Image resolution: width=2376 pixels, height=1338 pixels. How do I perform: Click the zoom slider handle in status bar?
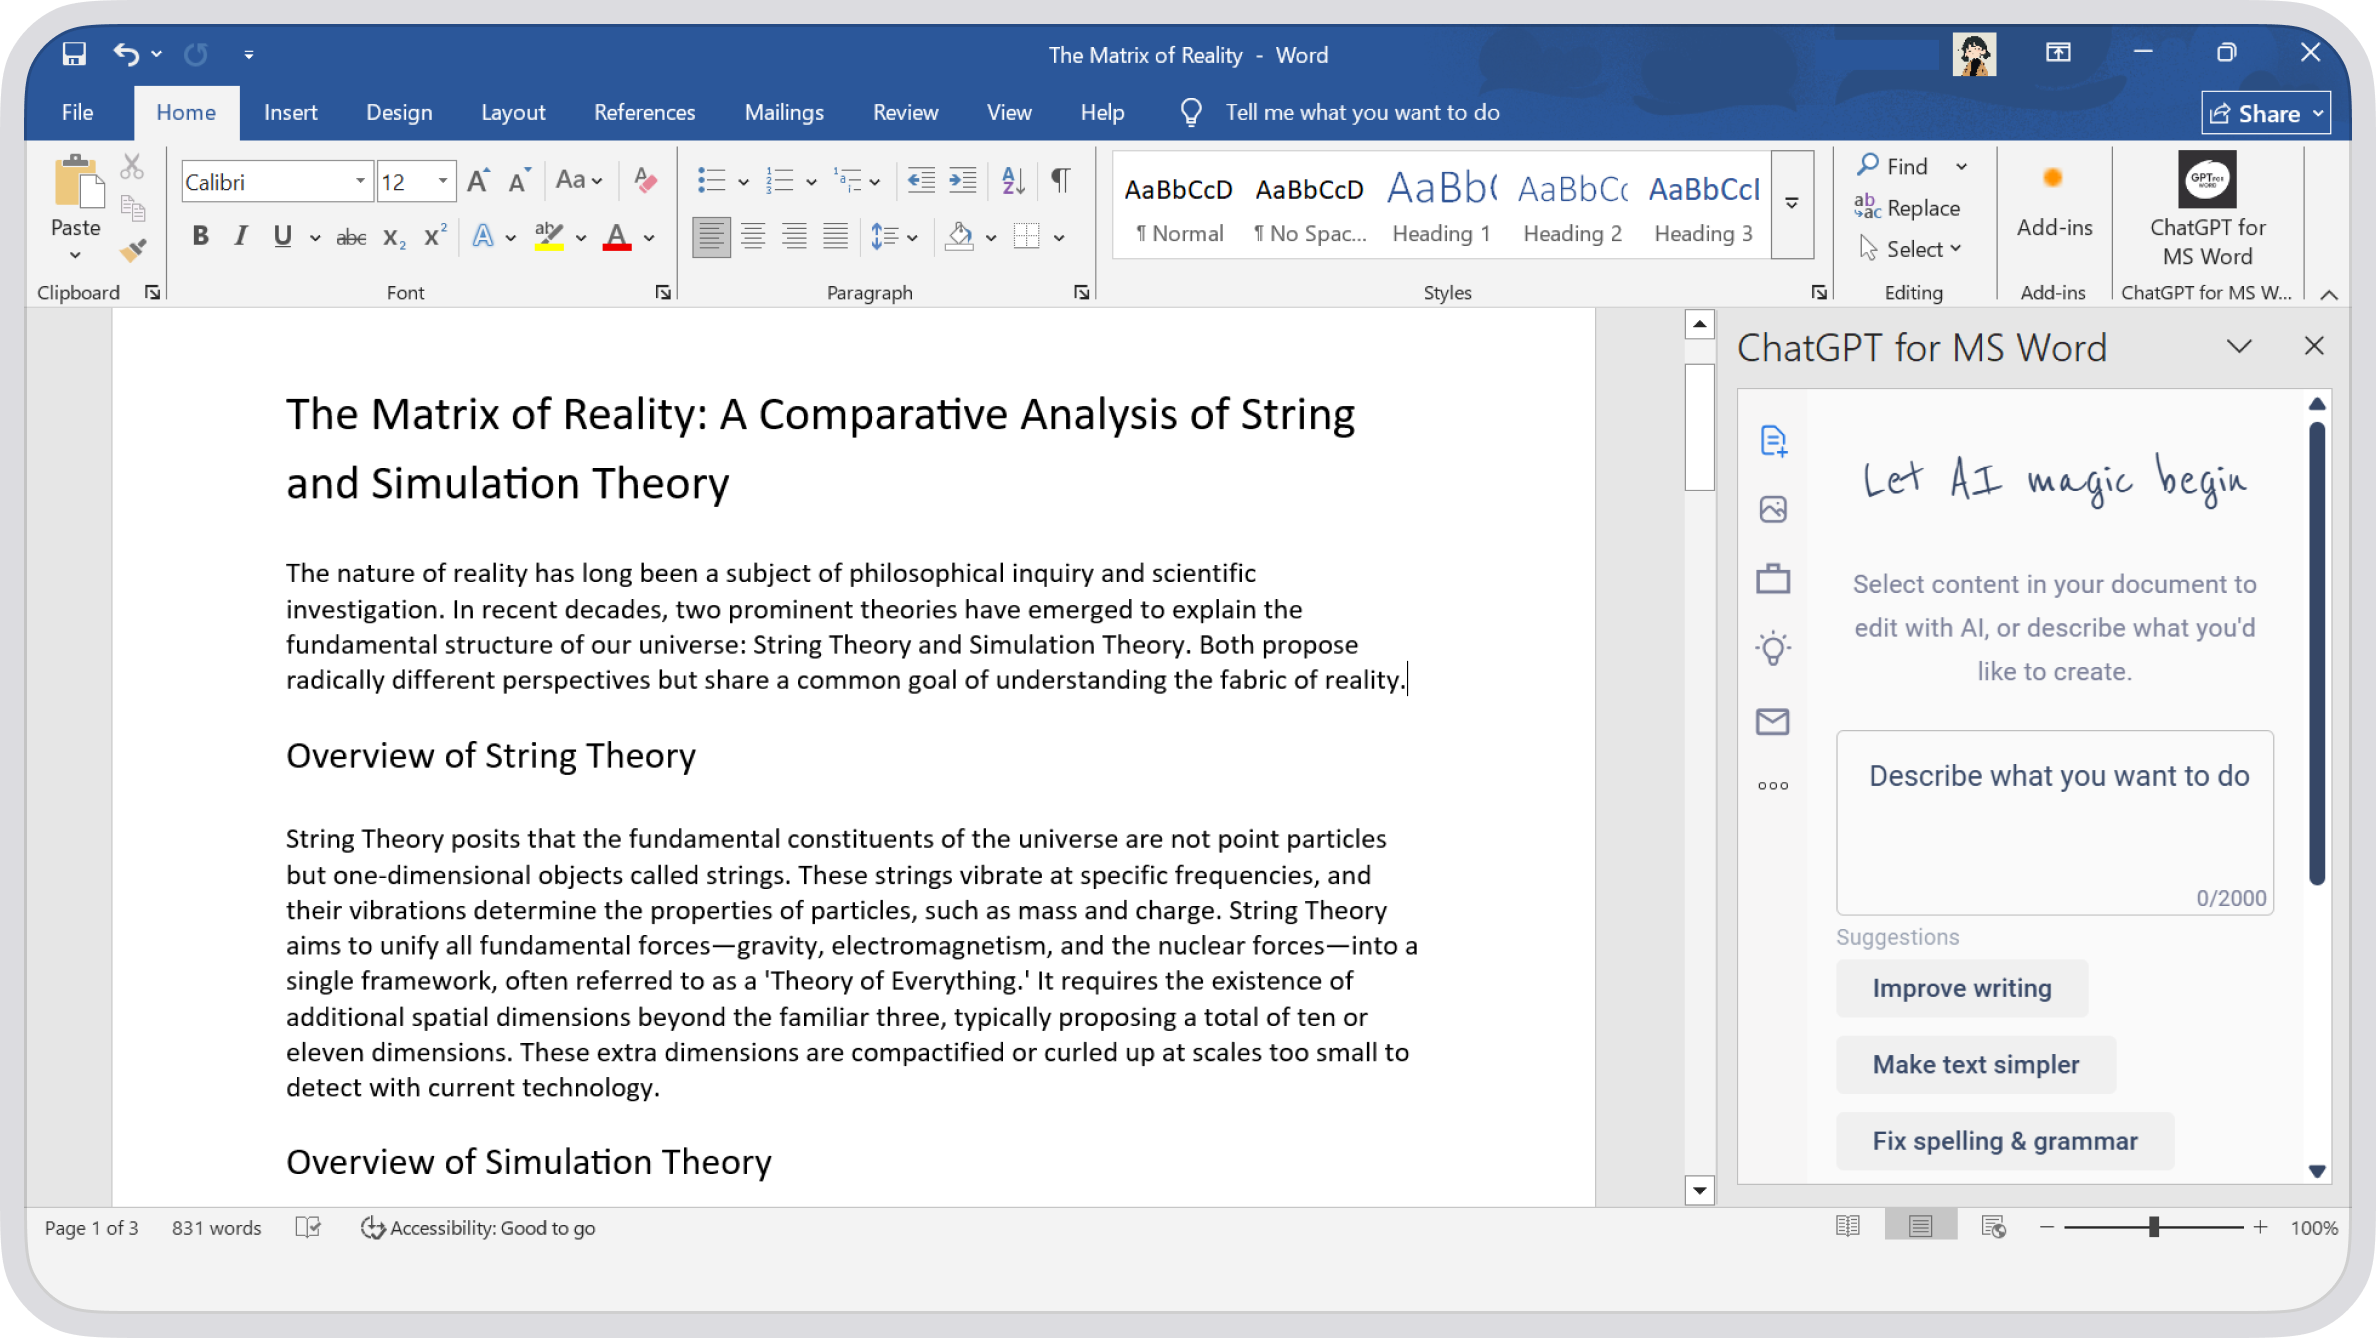(2154, 1227)
